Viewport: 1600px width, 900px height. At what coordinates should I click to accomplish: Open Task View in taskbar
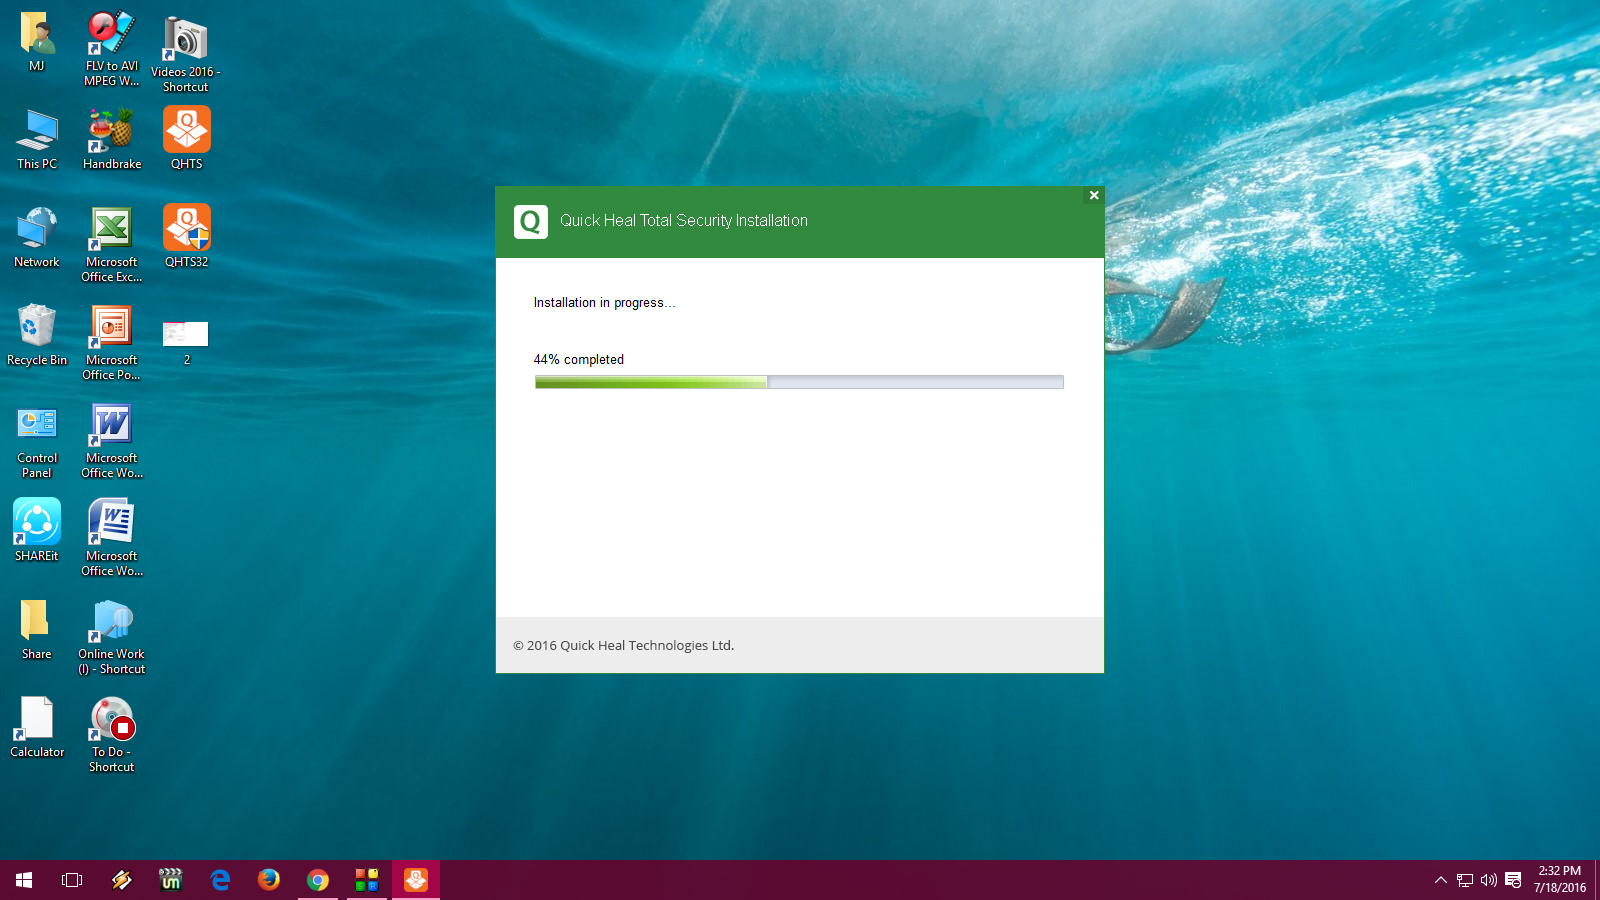(72, 880)
